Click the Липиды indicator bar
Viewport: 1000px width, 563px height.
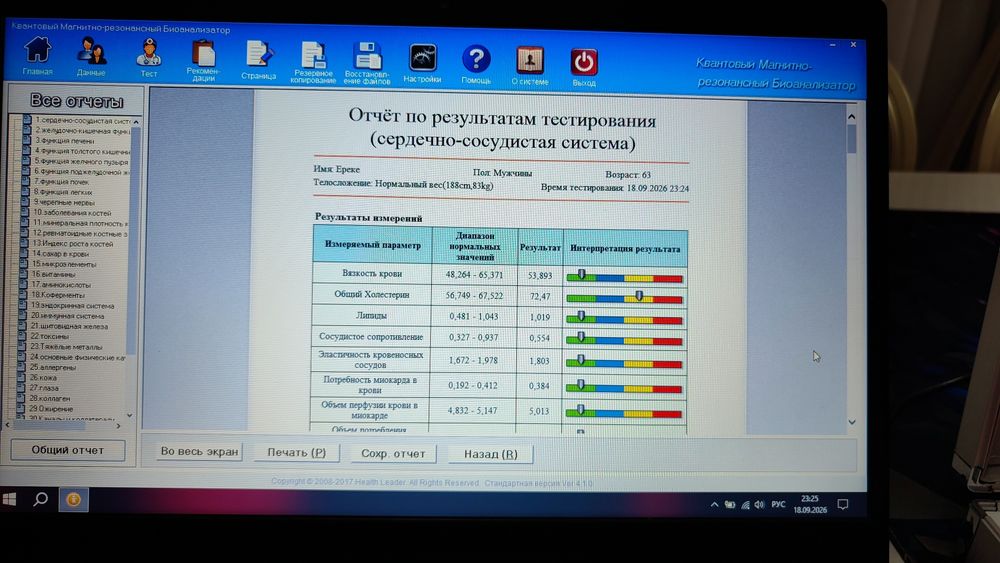pos(624,319)
